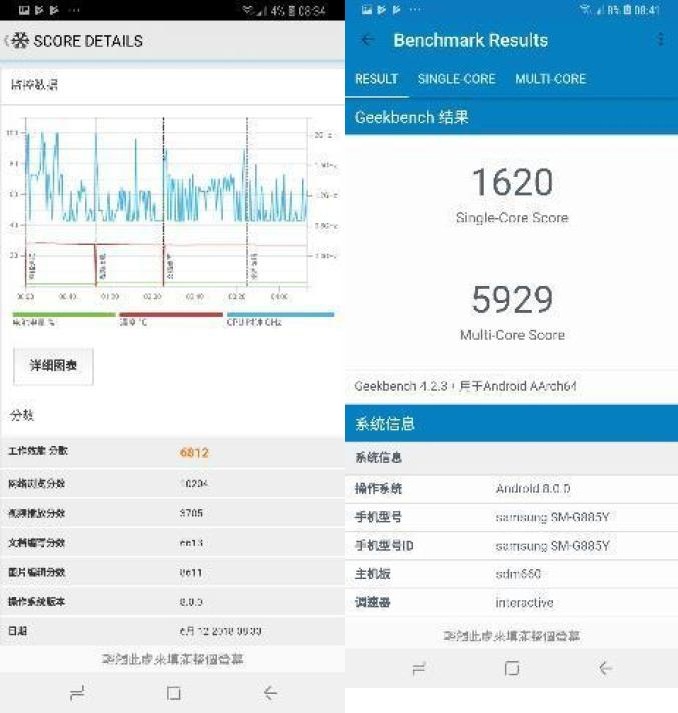Image resolution: width=678 pixels, height=713 pixels.
Task: Tap the Multi-Core Score label
Action: [x=512, y=335]
